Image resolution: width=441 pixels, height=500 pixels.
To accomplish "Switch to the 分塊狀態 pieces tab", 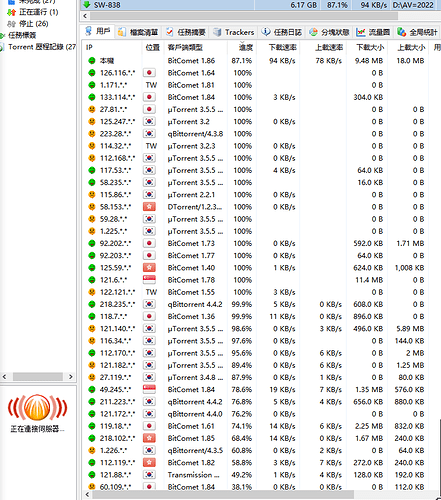I will pyautogui.click(x=329, y=32).
